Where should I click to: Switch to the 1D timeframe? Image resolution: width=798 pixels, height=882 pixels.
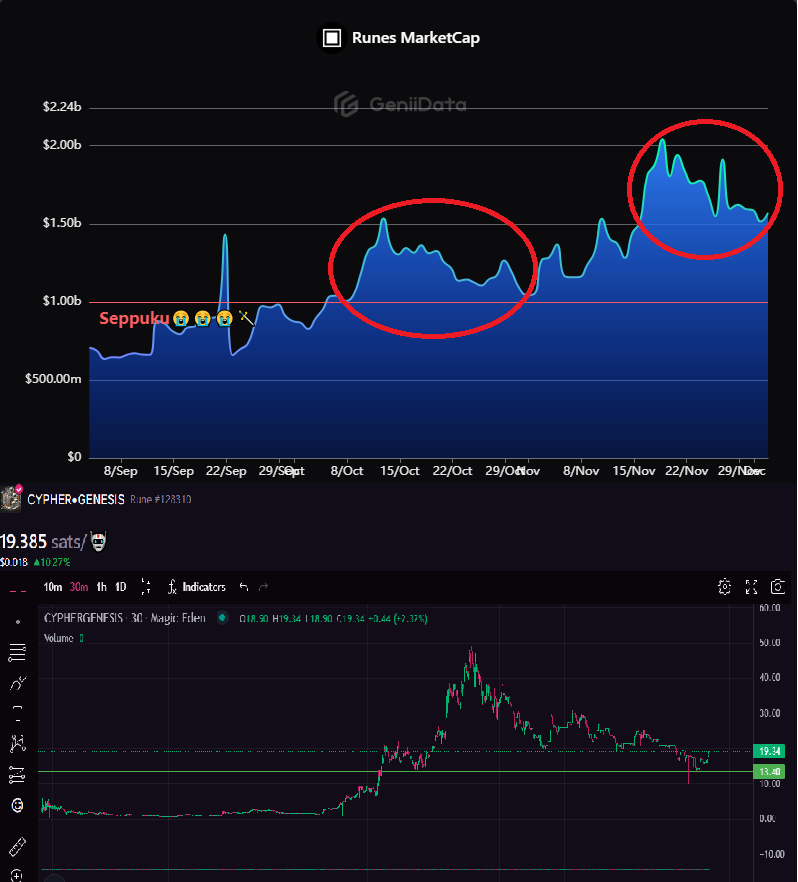120,587
